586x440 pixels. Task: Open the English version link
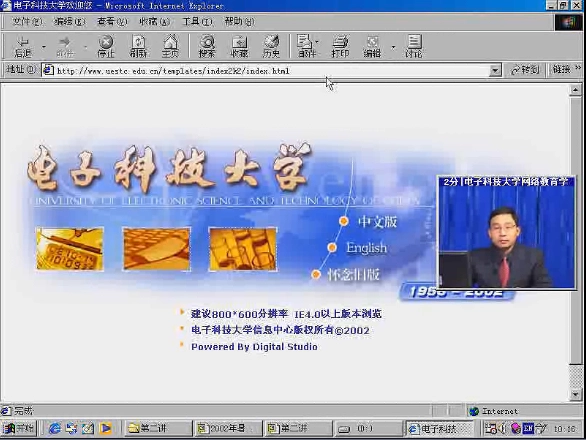pos(366,248)
